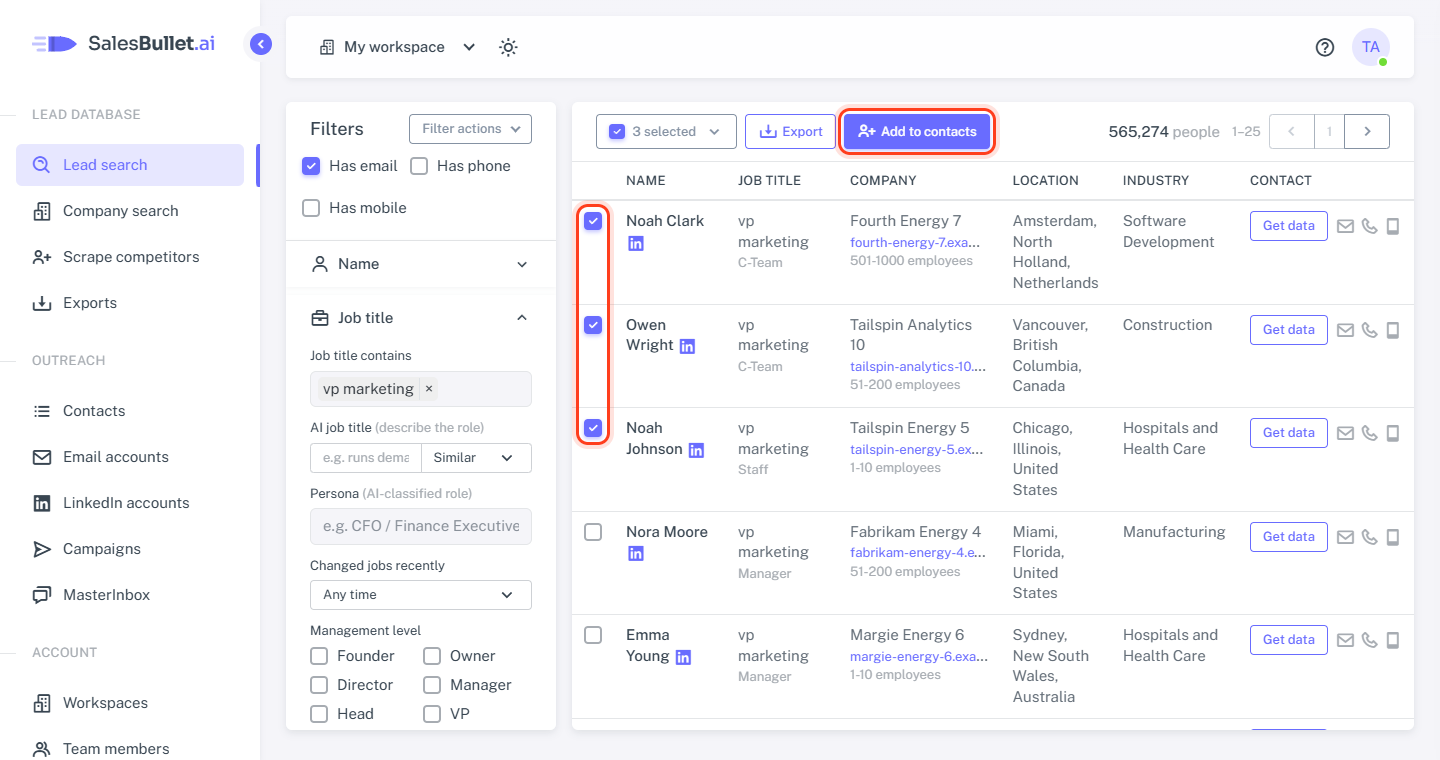Go to the next results page arrow

pyautogui.click(x=1367, y=131)
